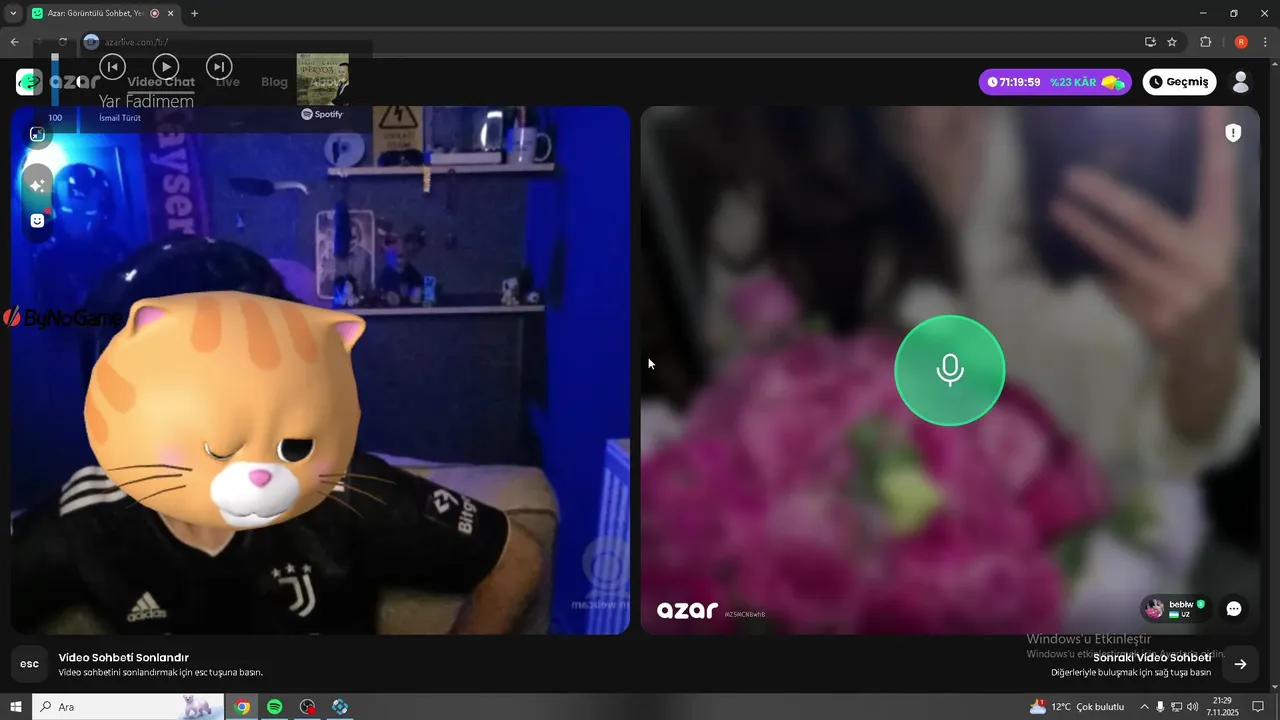Click the install app icon in address bar
The height and width of the screenshot is (720, 1280).
[1150, 42]
